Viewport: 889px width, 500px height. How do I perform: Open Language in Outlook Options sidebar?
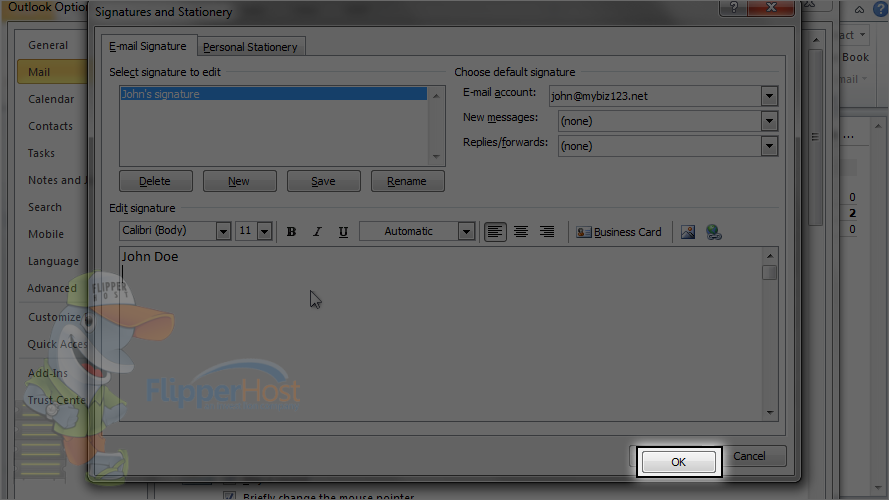click(53, 261)
